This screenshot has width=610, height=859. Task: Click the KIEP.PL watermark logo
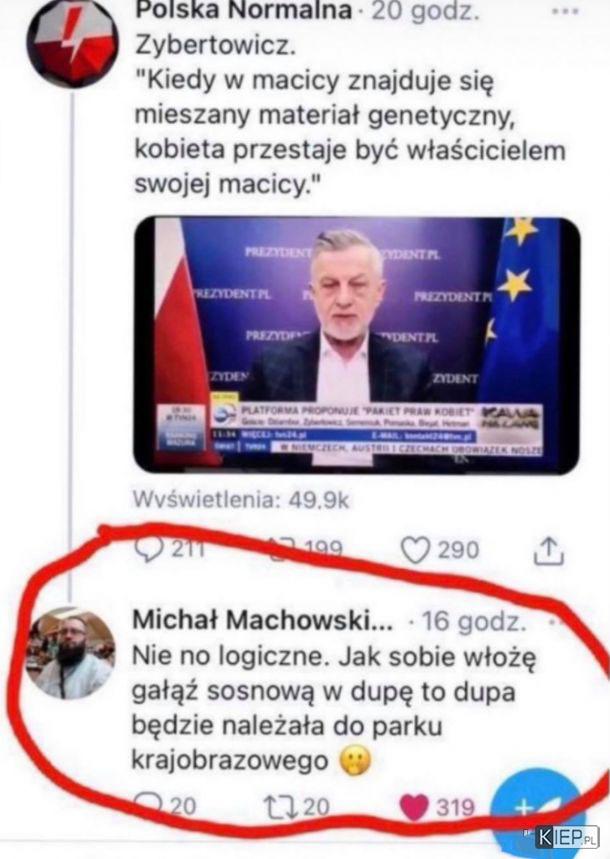tap(567, 837)
